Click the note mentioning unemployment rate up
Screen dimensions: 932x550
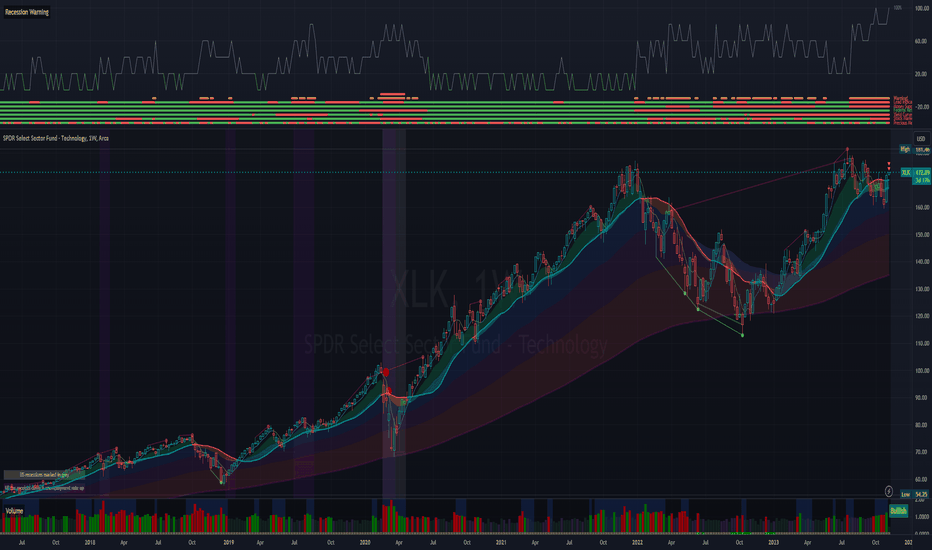pos(44,488)
